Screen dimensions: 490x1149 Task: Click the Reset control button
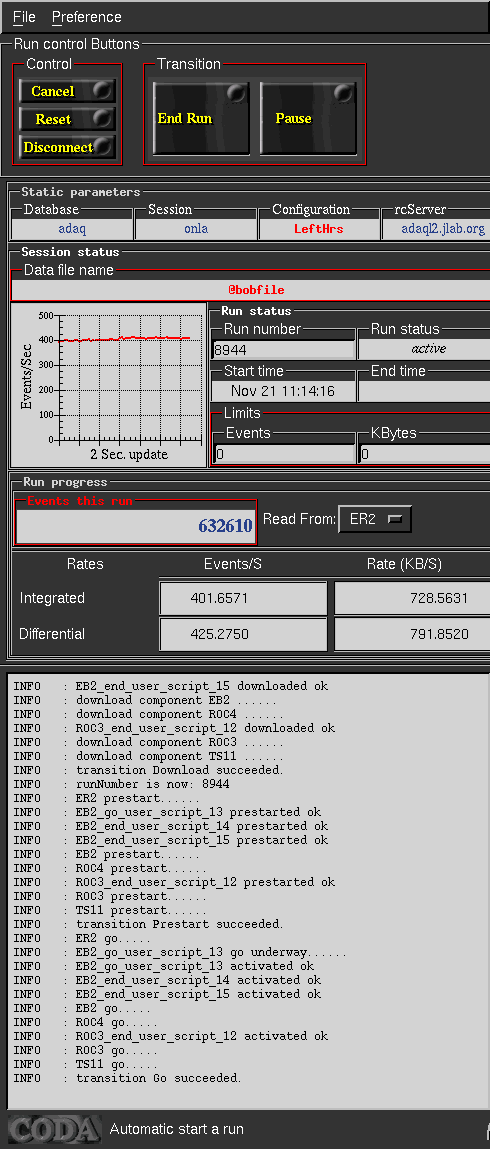(x=67, y=119)
